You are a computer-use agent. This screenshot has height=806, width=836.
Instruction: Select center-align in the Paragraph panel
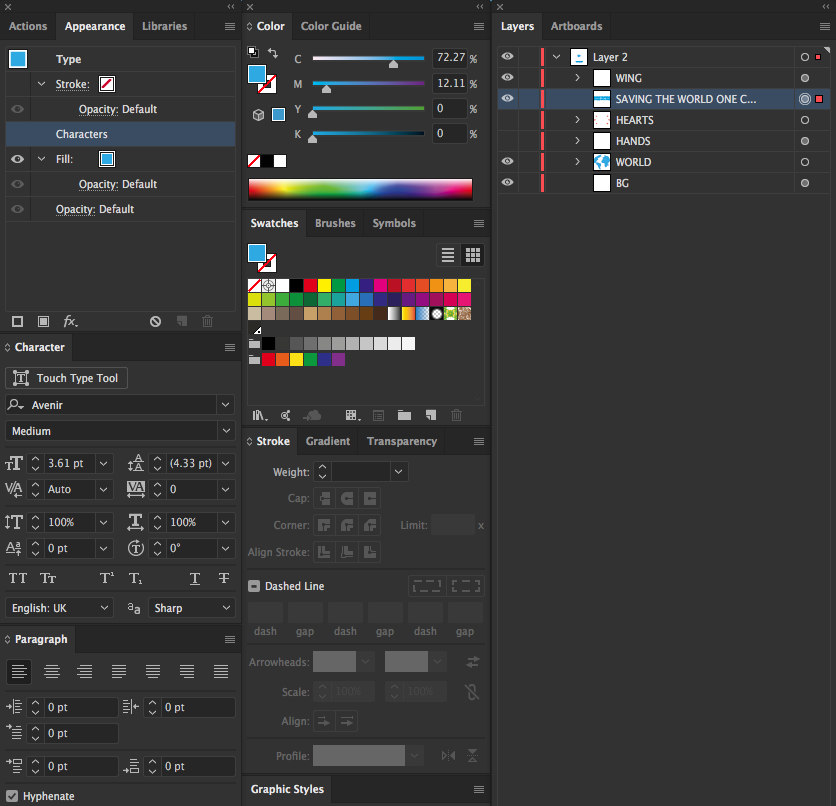coord(52,672)
